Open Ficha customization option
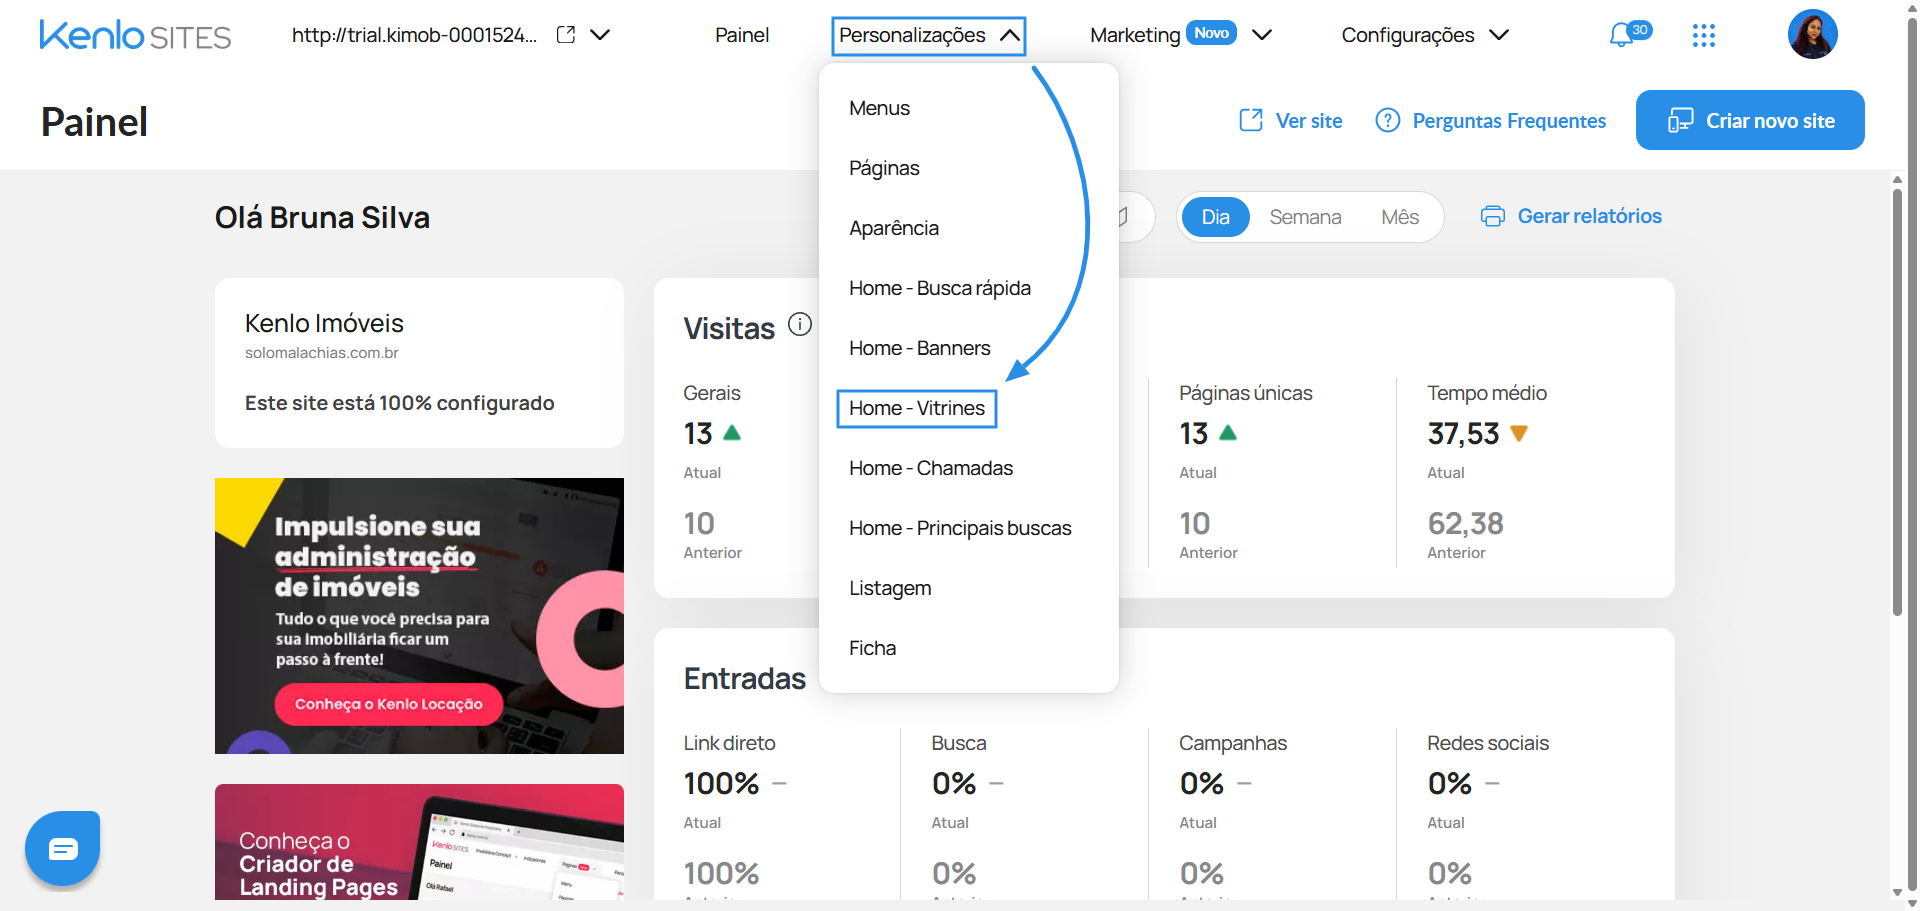The width and height of the screenshot is (1920, 911). click(x=873, y=648)
